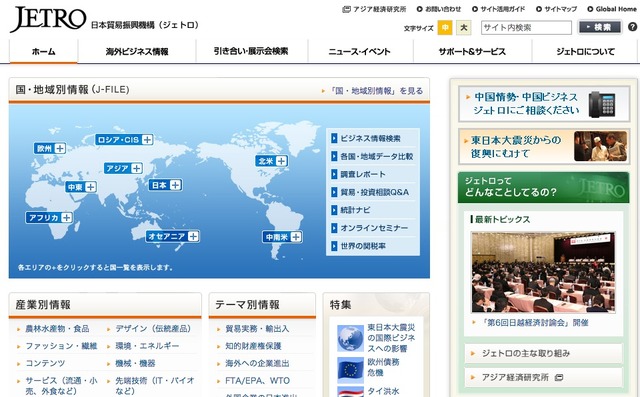Open ビジネス情報検索 in the map menu

pos(371,138)
